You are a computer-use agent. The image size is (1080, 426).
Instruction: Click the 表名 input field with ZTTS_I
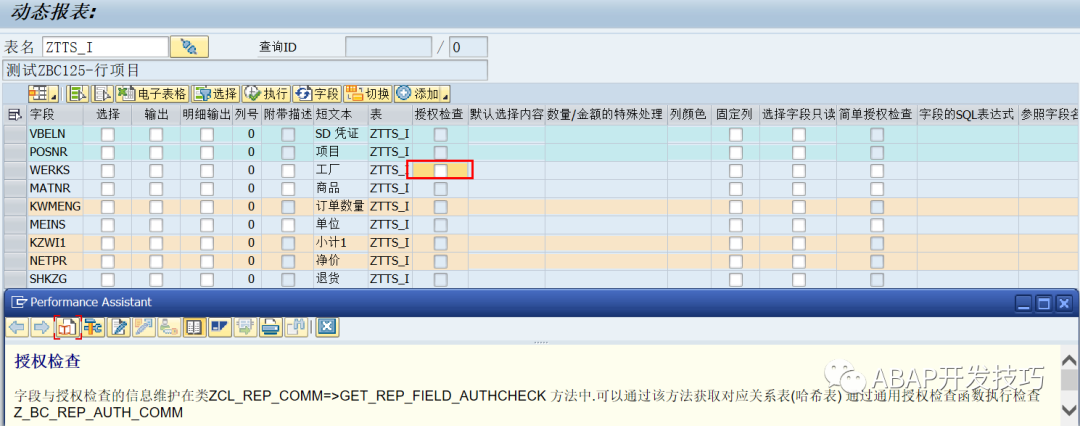coord(105,47)
